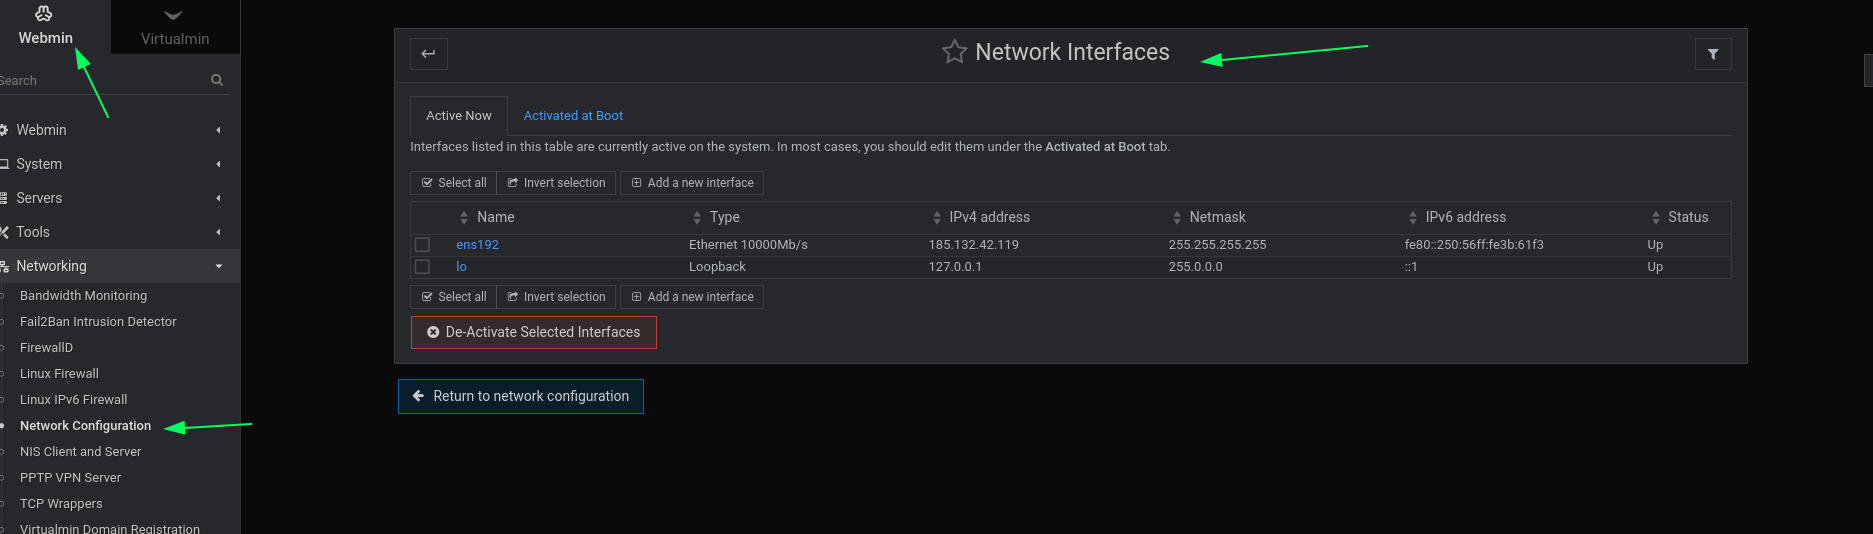Sort table by Name column arrows

pyautogui.click(x=464, y=218)
